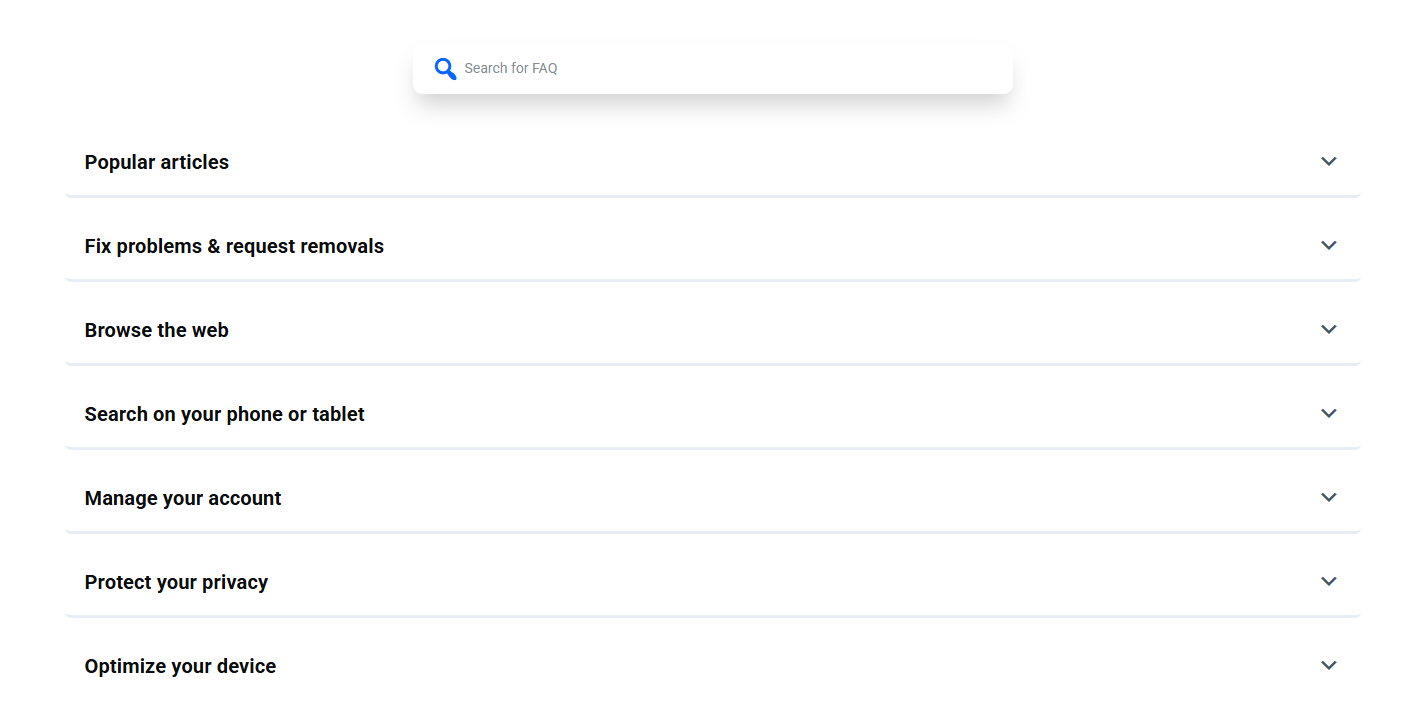Click the chevron beside Popular articles

click(x=1328, y=162)
